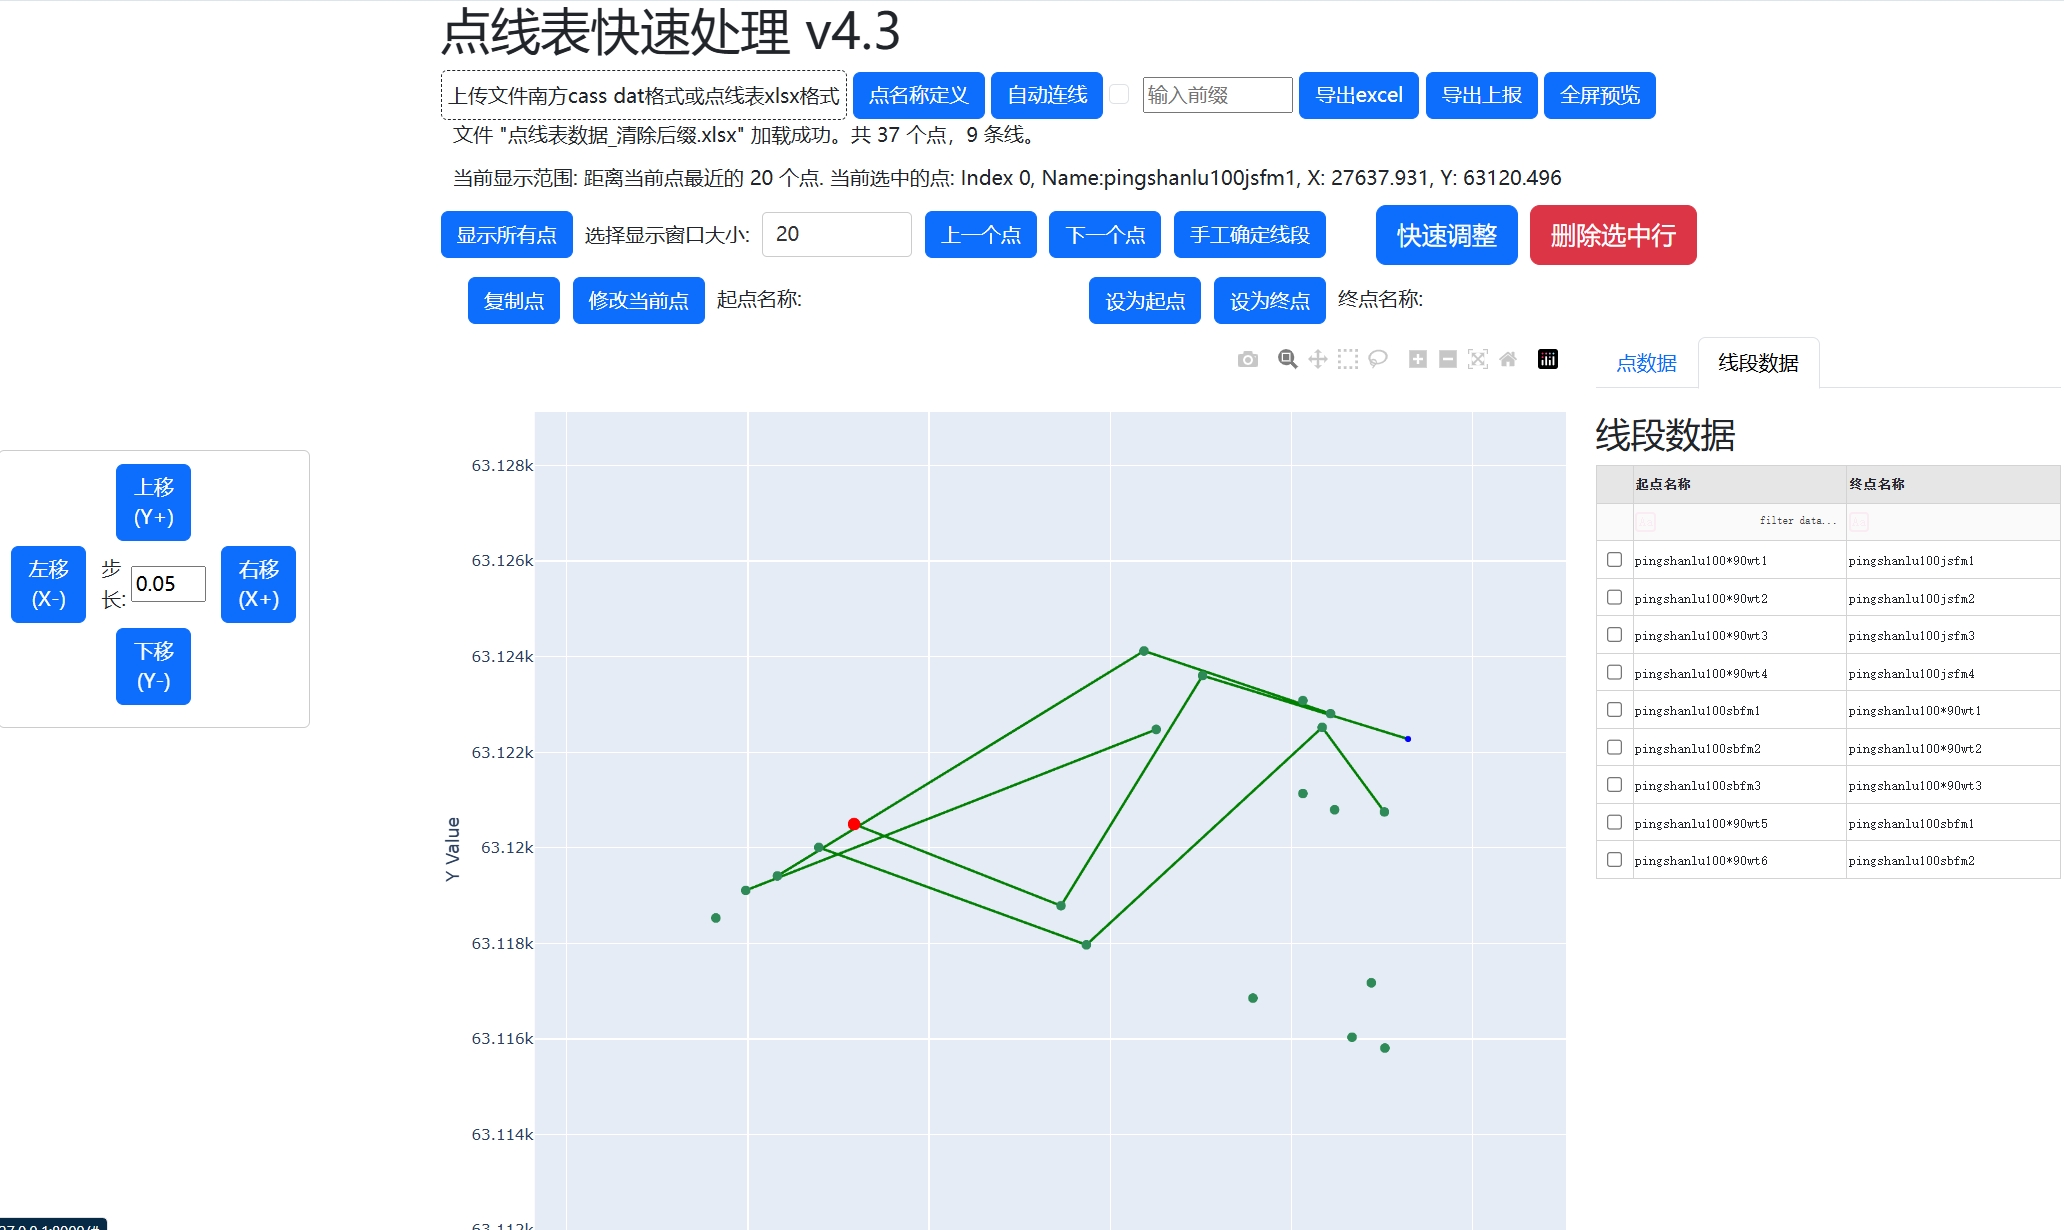Toggle case sensitivity on 起点名称 filter
Image resolution: width=2064 pixels, height=1230 pixels.
pos(1645,522)
